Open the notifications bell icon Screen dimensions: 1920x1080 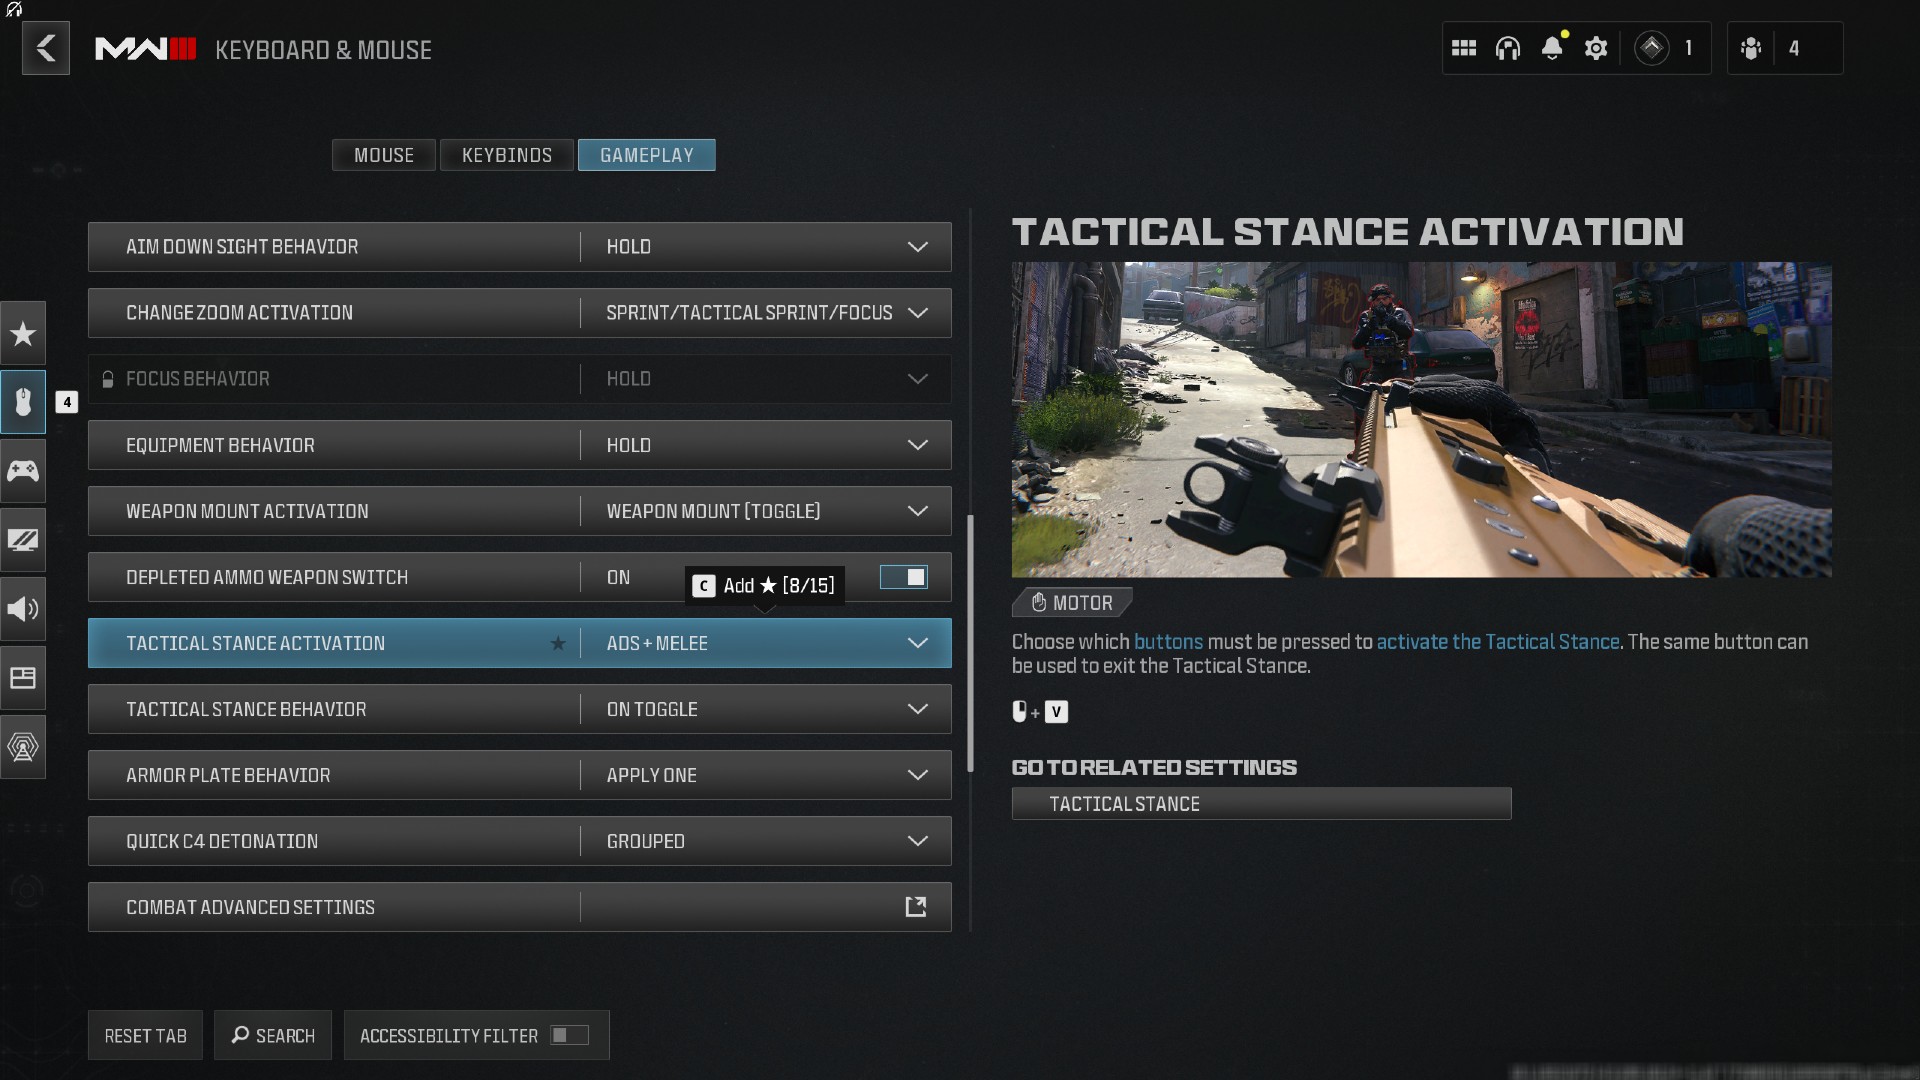click(x=1553, y=47)
